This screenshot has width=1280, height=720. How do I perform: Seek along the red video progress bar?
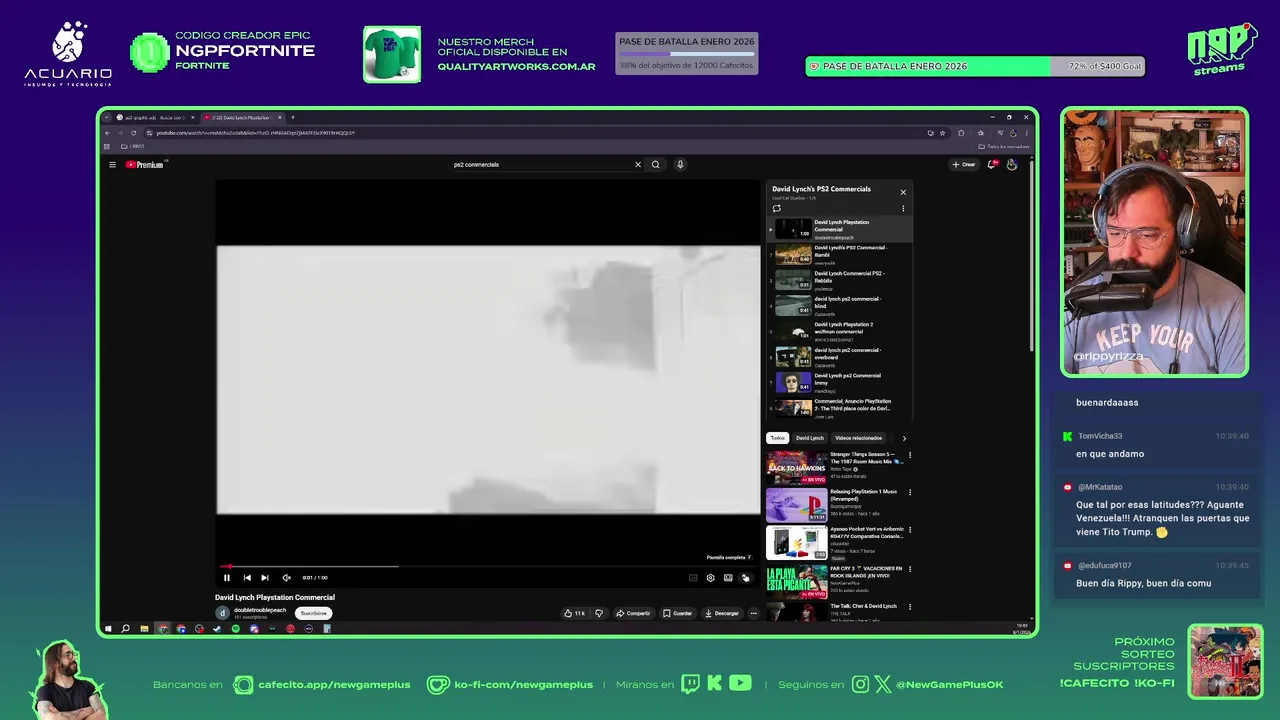(488, 566)
